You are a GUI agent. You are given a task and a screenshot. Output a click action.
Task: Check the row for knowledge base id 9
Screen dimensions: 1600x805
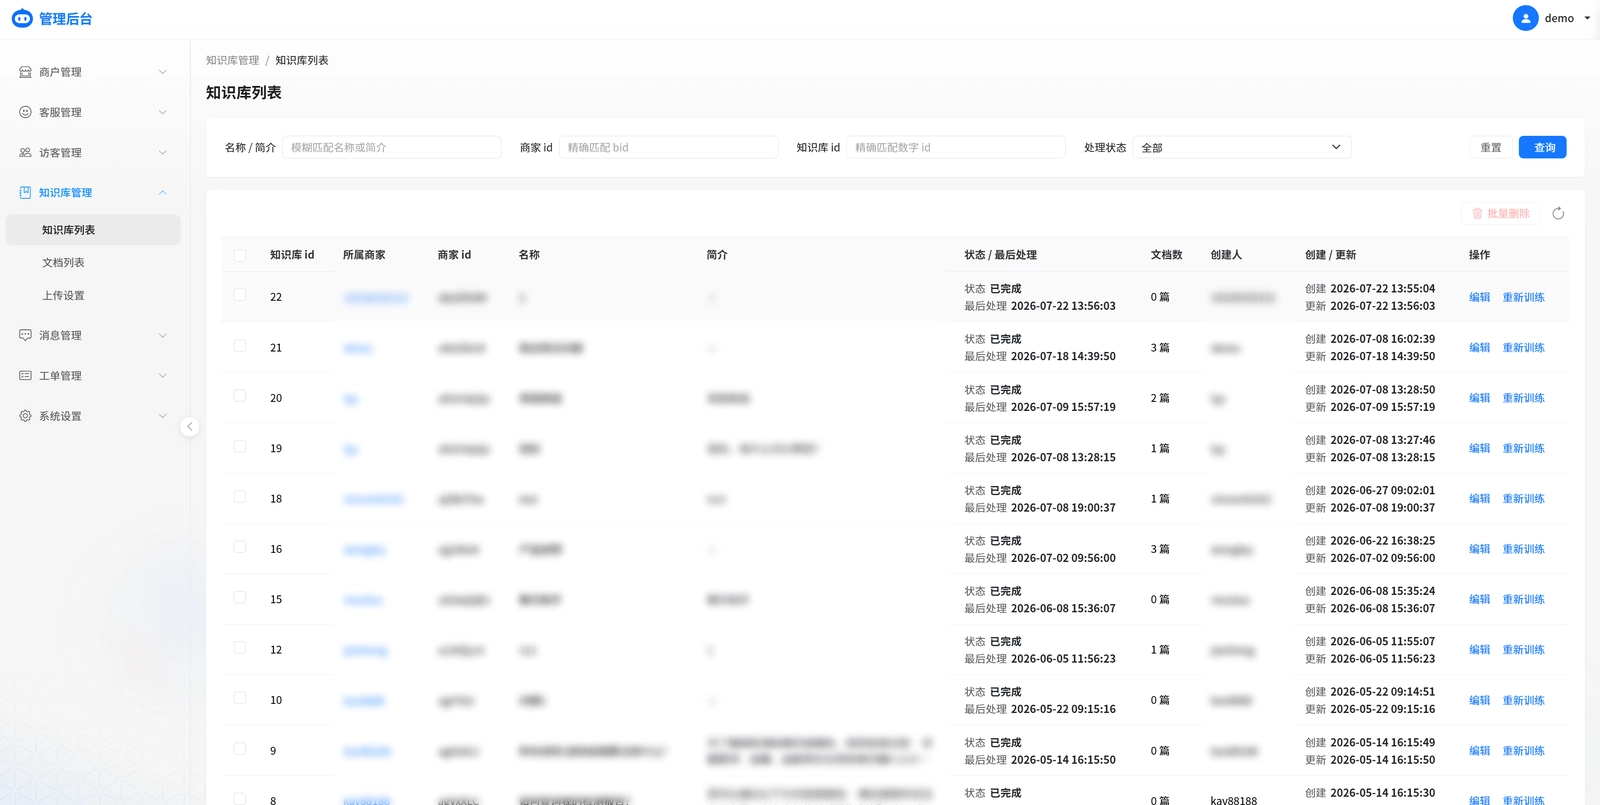(240, 748)
